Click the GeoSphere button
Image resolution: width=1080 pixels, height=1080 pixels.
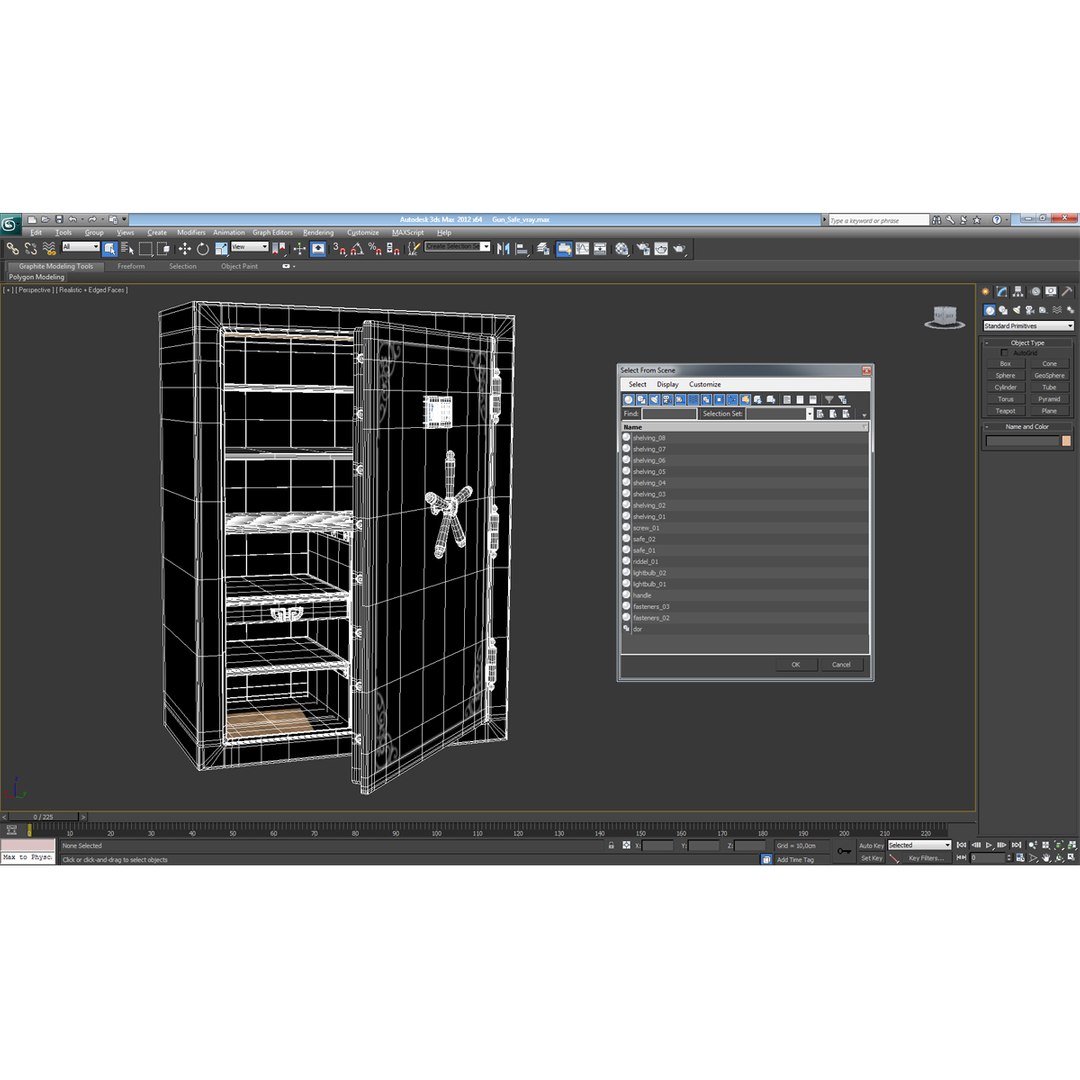(1049, 375)
